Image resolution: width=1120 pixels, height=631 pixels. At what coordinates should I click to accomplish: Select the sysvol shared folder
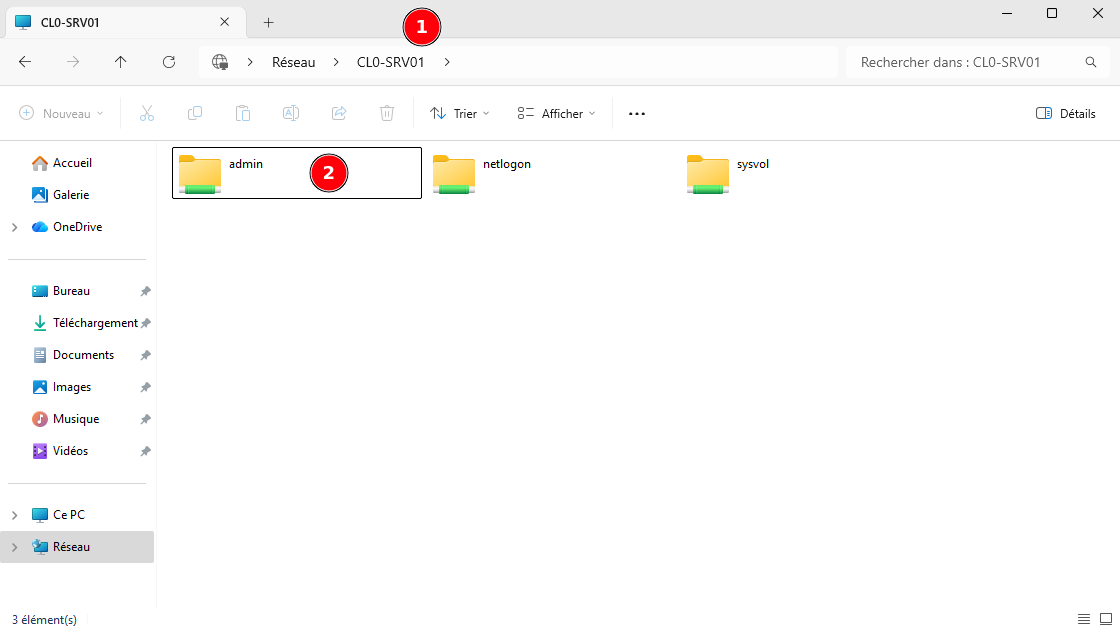pos(805,173)
